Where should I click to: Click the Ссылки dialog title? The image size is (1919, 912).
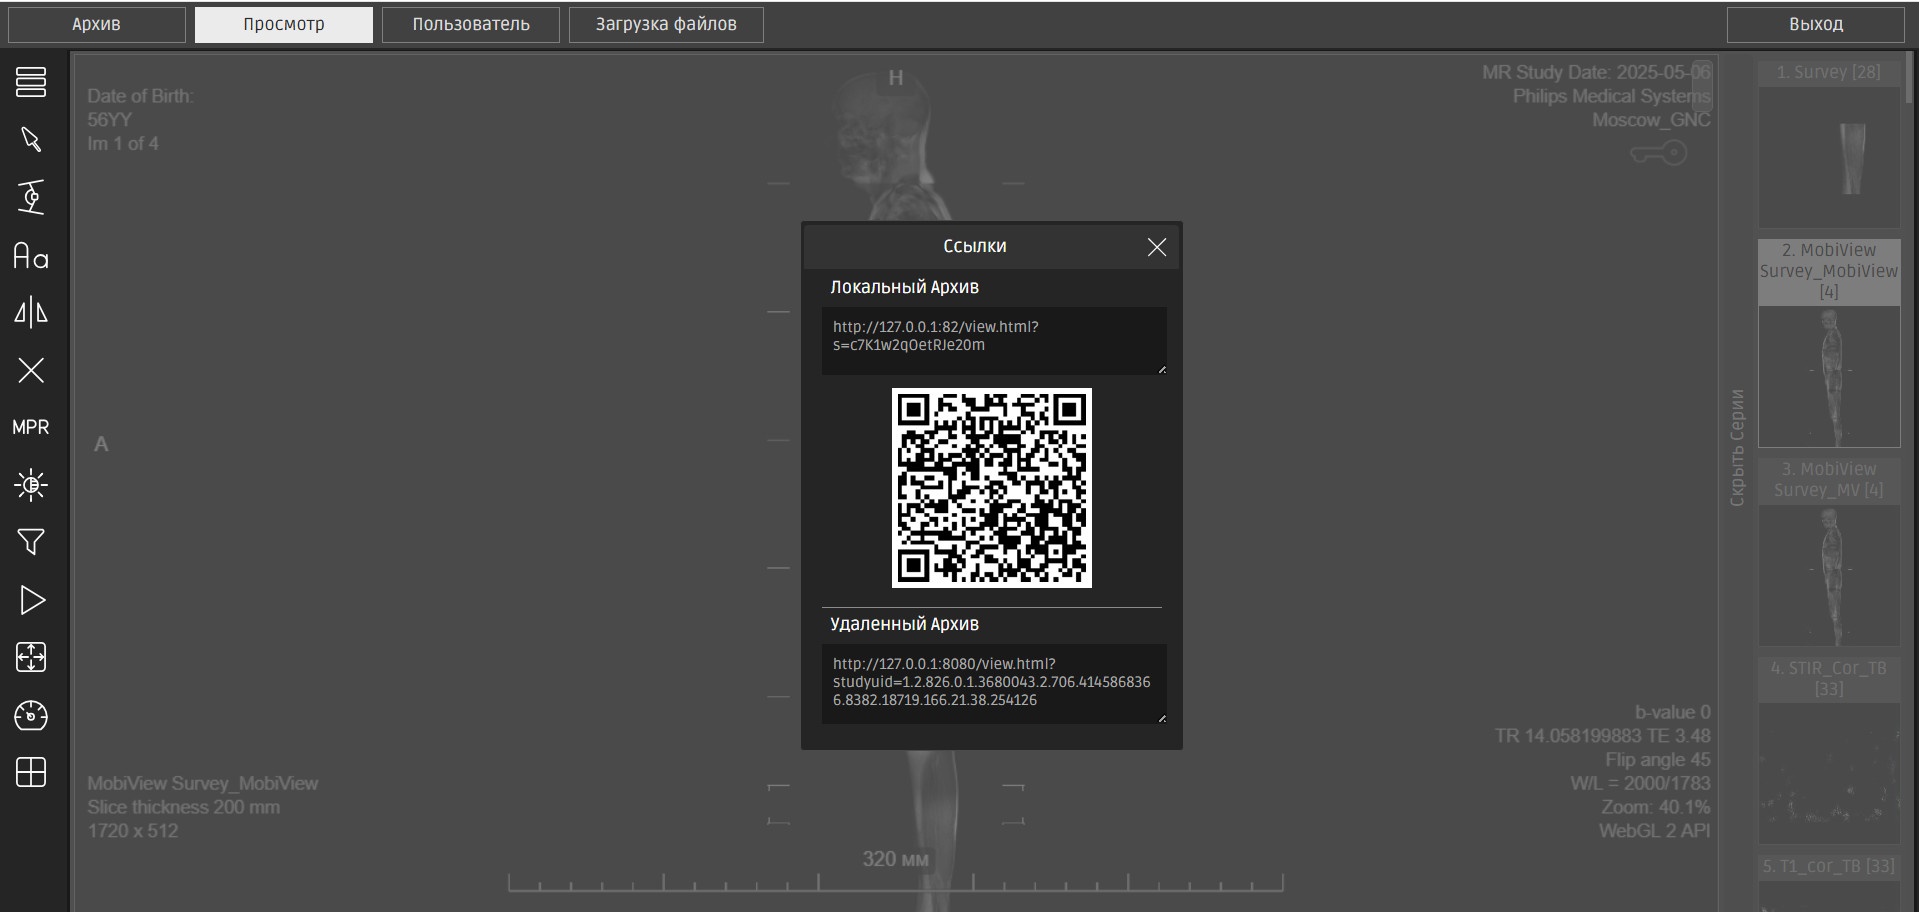tap(975, 246)
